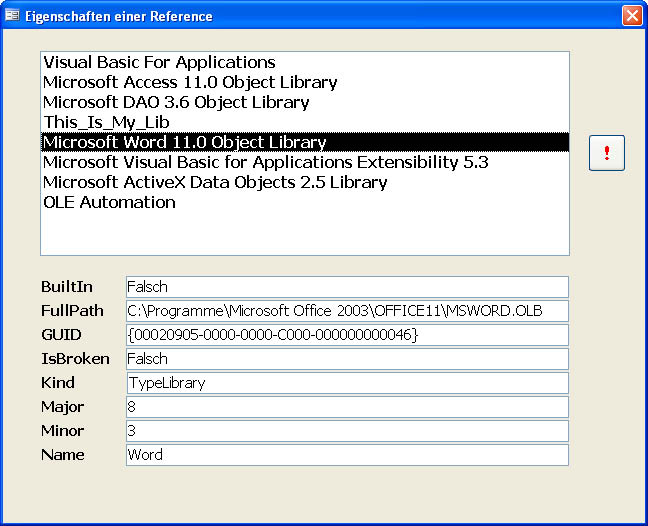Screen dimensions: 648x526
Task: Select Microsoft DAO 3.6 Object Library
Action: [305, 102]
